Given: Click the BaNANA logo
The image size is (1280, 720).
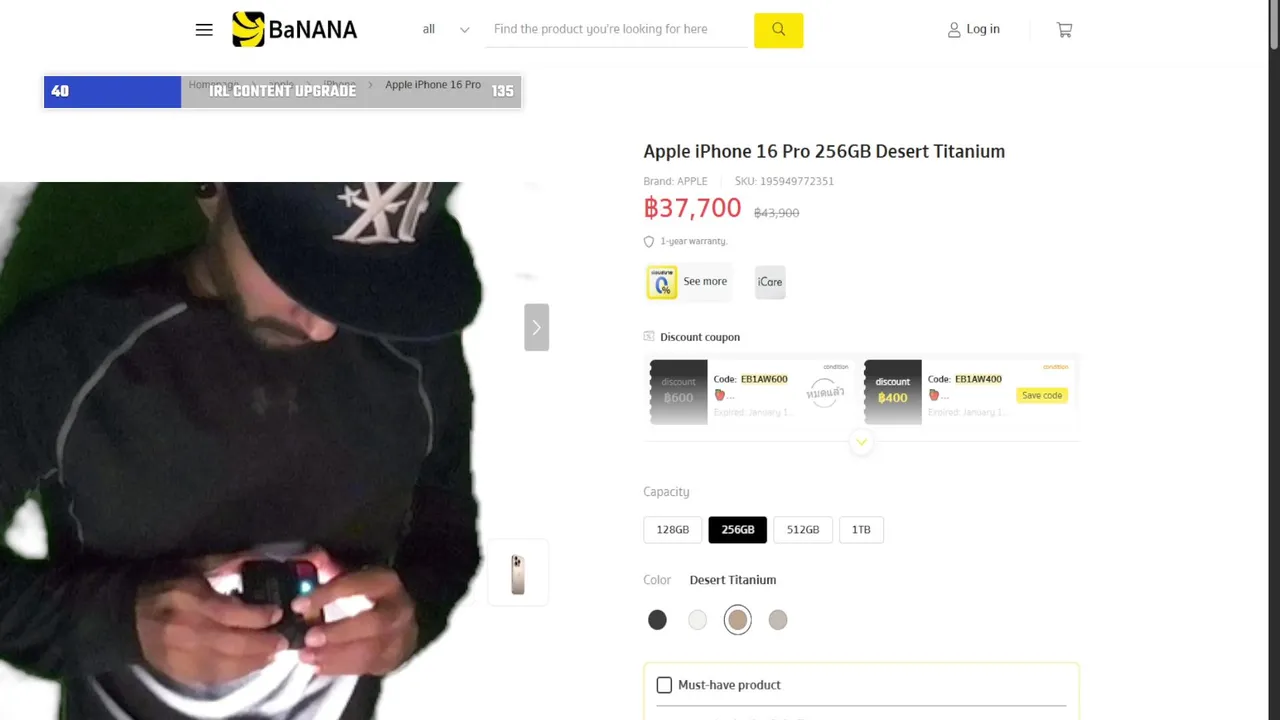Looking at the screenshot, I should click(294, 29).
